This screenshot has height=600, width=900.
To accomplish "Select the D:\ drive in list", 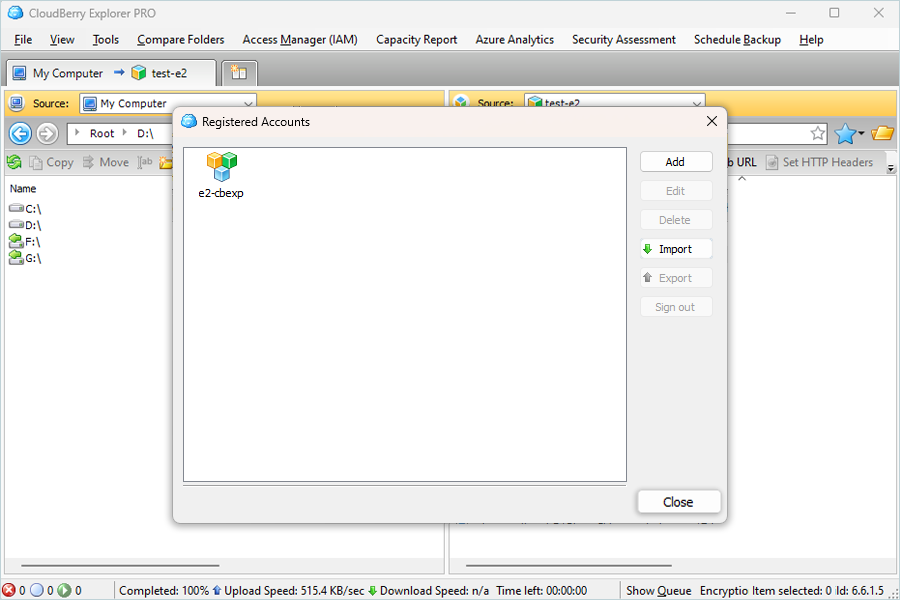I will (25, 225).
